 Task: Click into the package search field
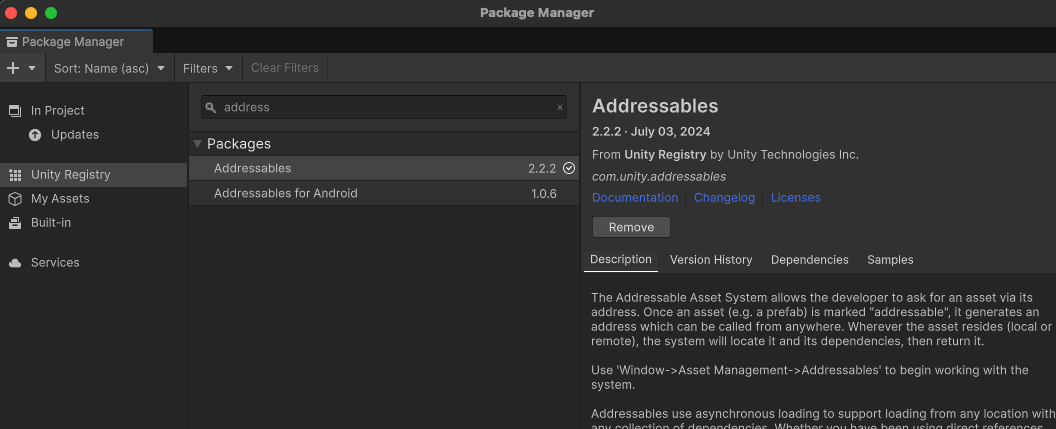pos(384,107)
